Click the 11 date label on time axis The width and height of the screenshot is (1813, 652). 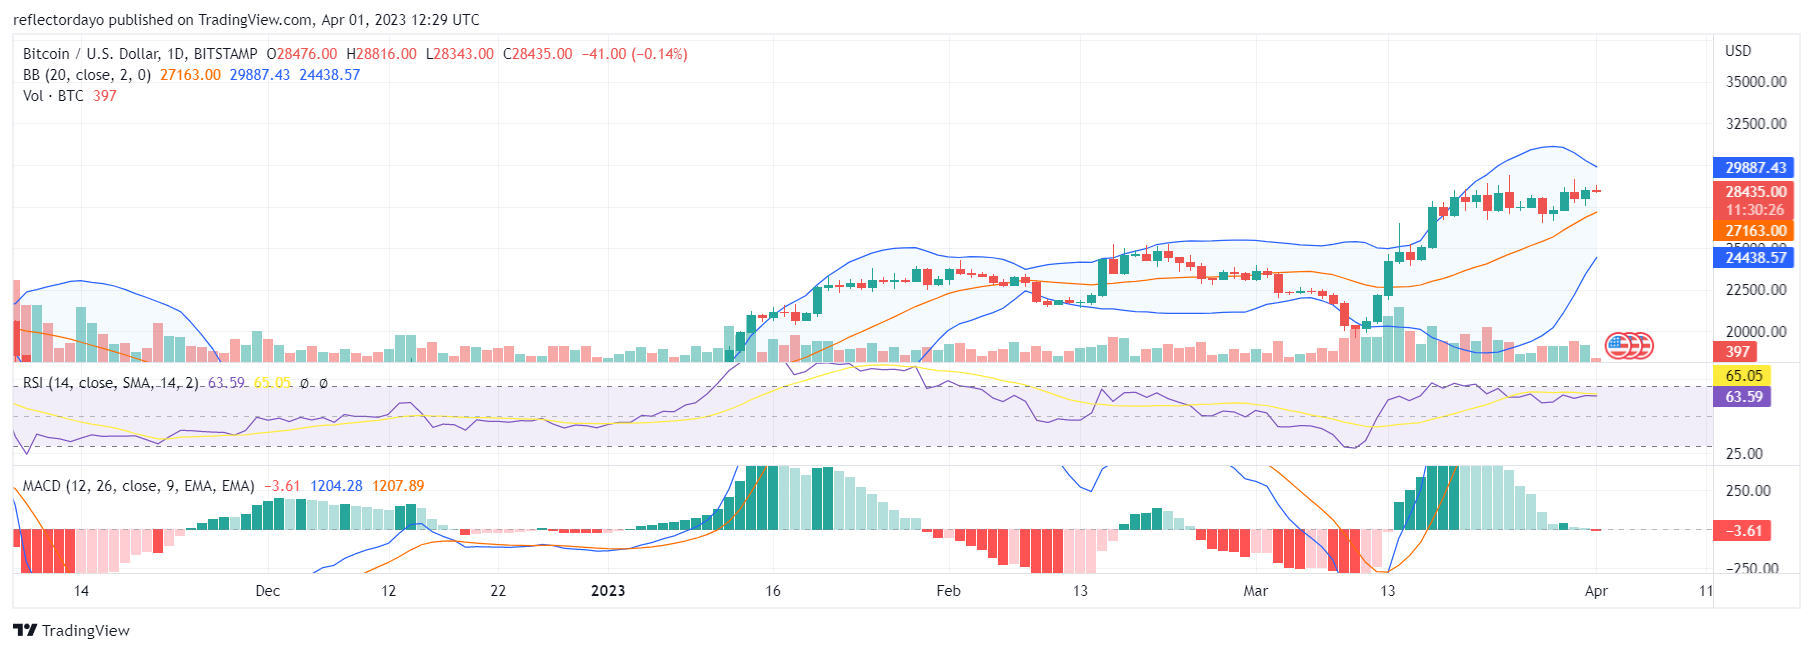(x=1706, y=591)
